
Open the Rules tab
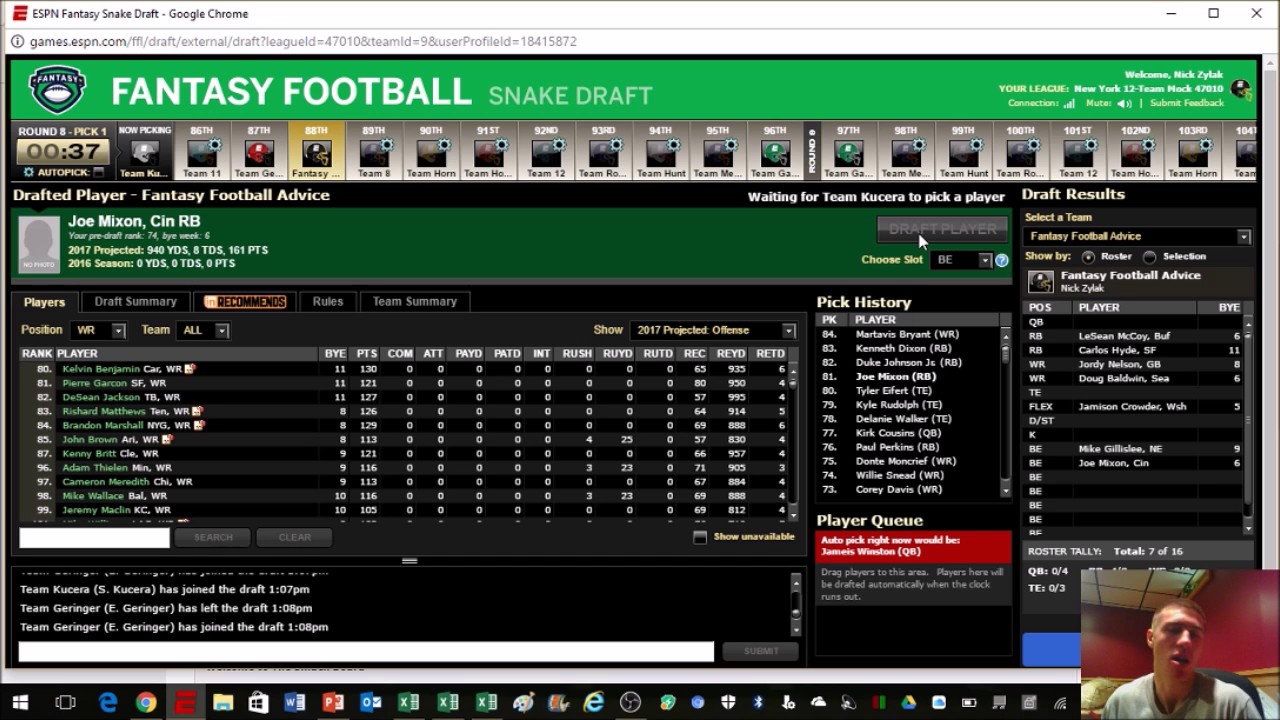328,301
